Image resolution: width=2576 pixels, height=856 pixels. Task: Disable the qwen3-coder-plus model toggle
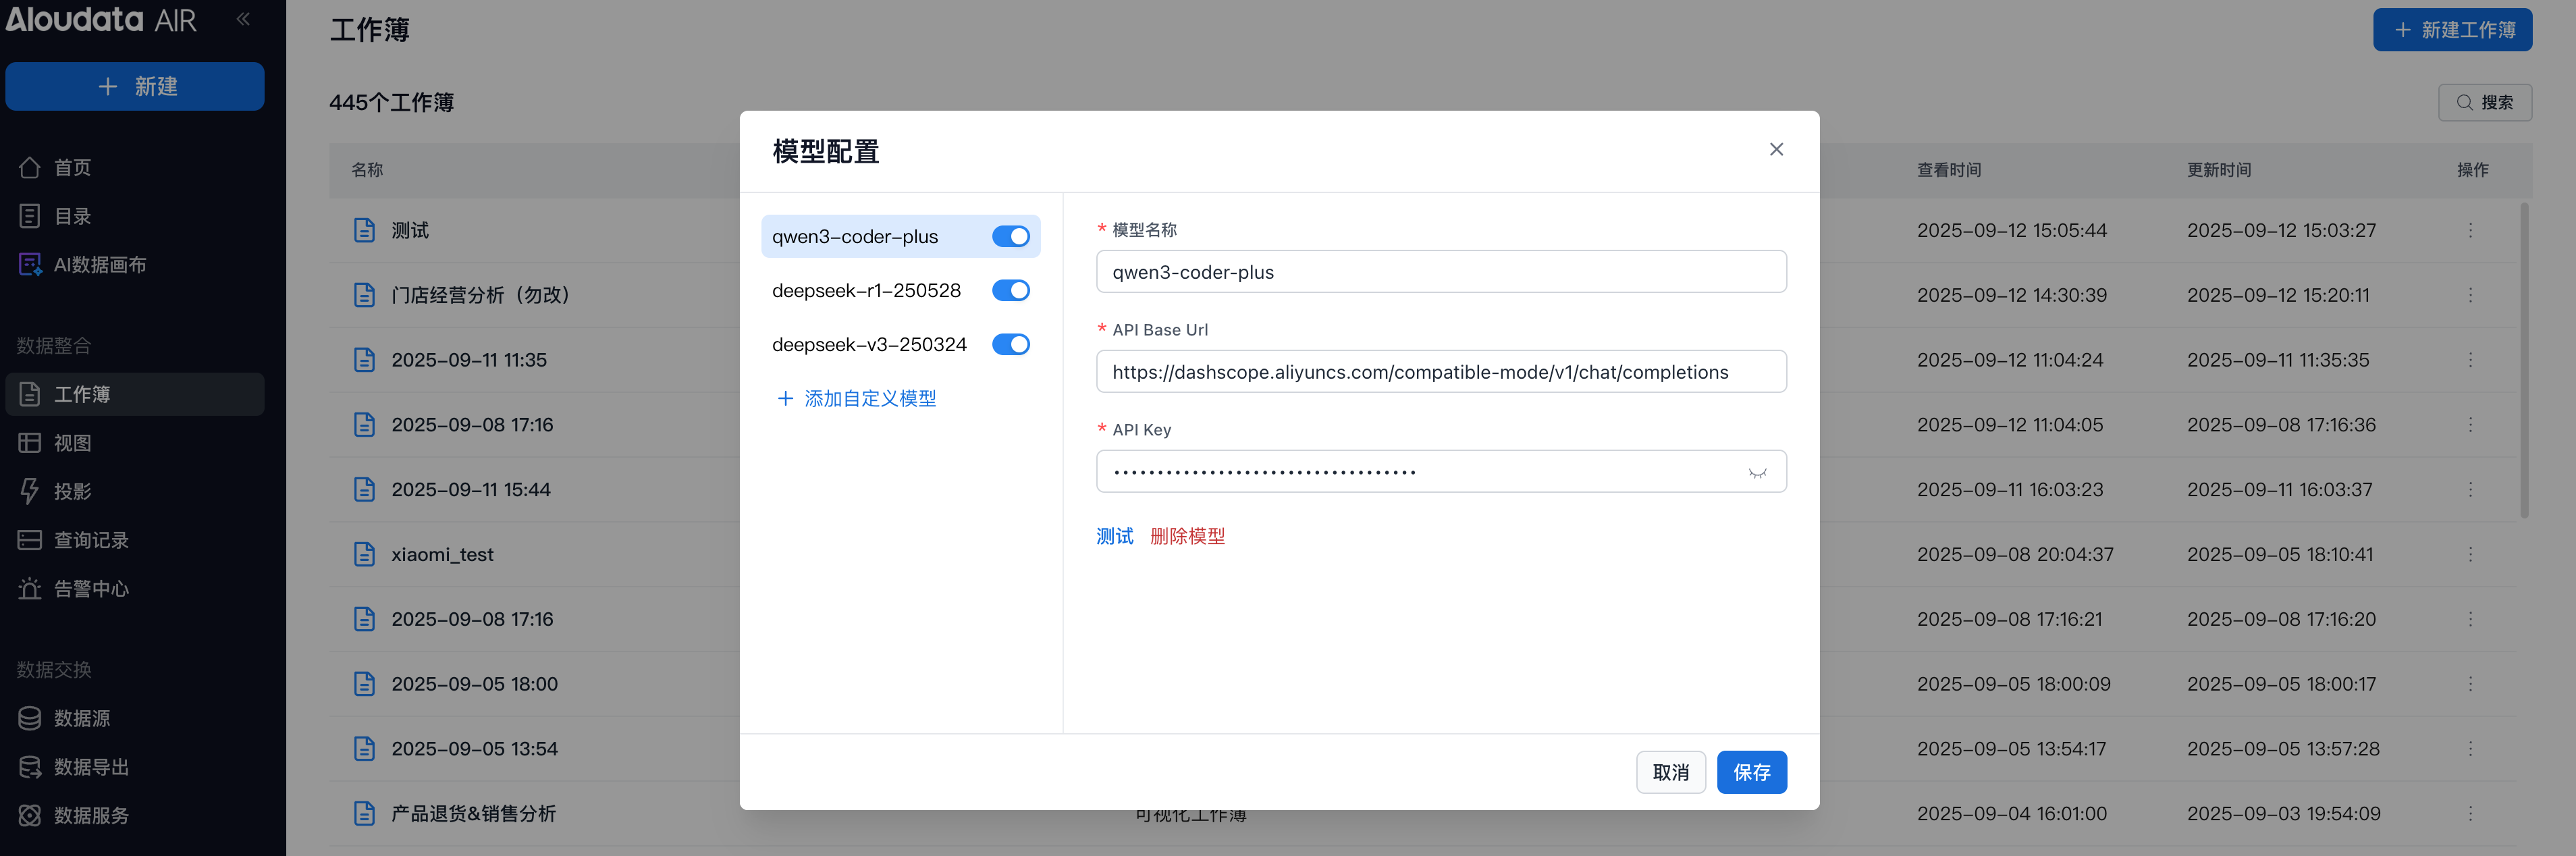(1010, 237)
